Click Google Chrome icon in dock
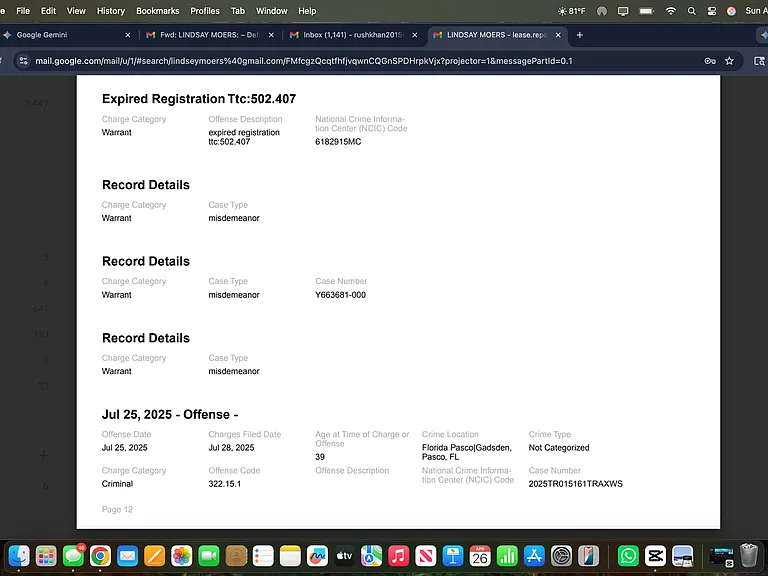Viewport: 768px width, 576px height. click(x=100, y=556)
